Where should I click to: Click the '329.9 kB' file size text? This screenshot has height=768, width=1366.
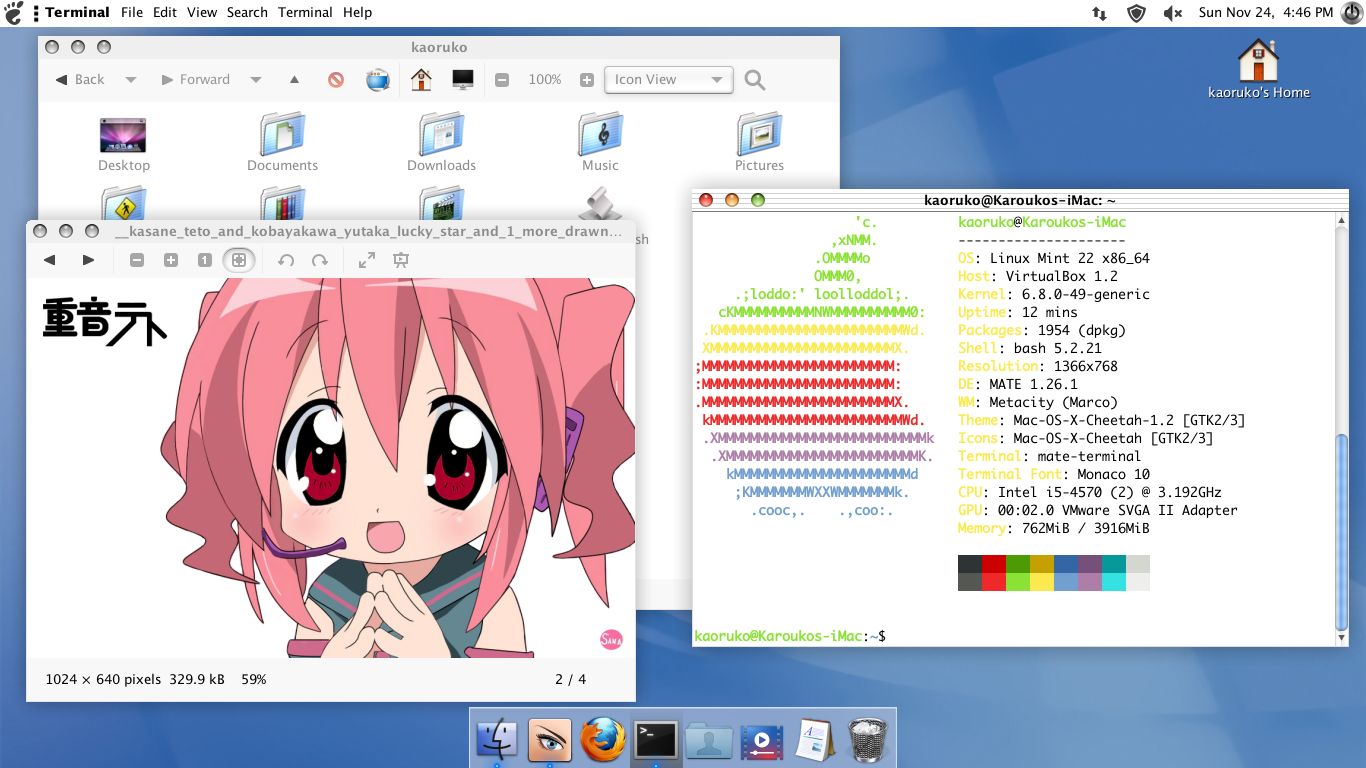pyautogui.click(x=197, y=679)
